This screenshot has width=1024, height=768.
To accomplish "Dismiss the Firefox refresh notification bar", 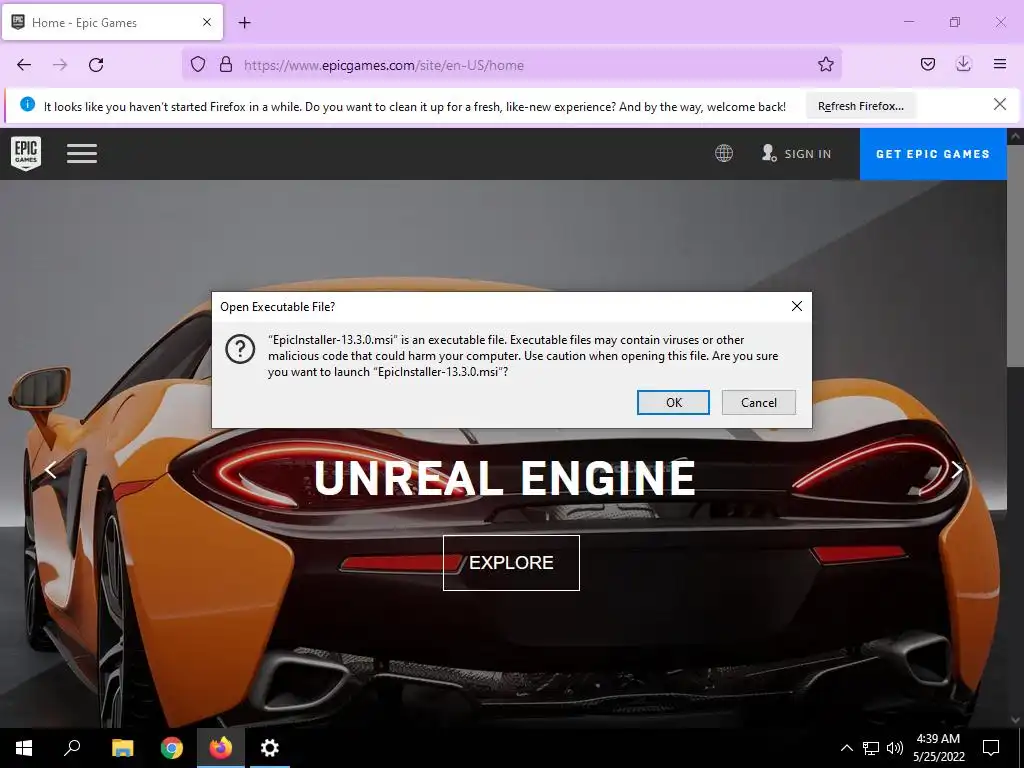I will pos(999,104).
